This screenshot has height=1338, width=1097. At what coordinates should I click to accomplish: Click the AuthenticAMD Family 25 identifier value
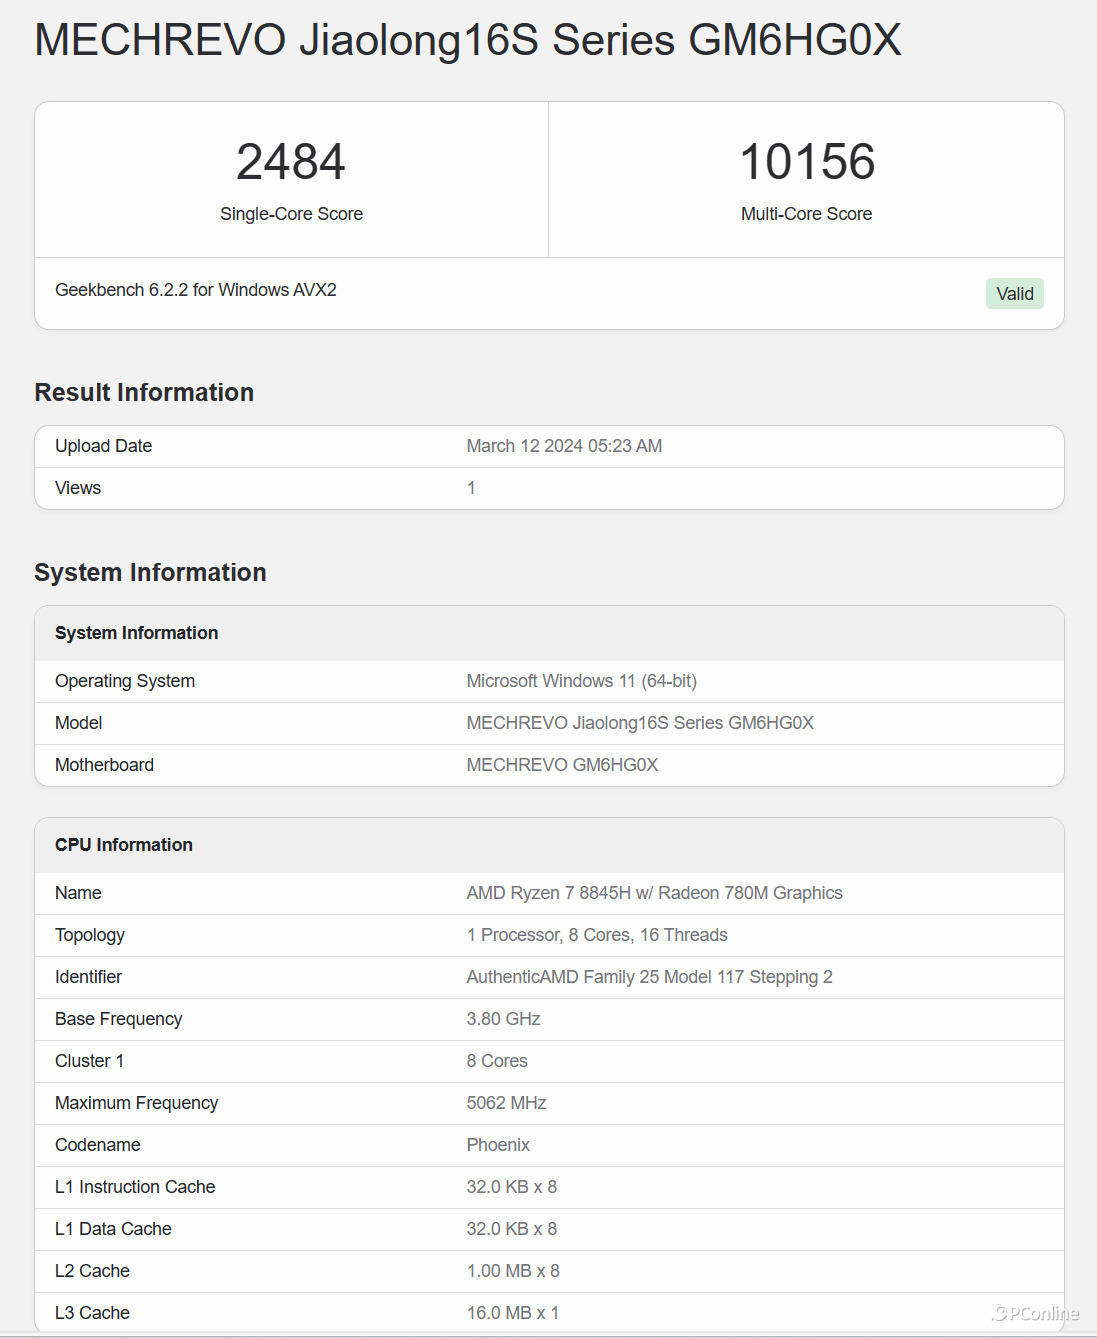649,977
